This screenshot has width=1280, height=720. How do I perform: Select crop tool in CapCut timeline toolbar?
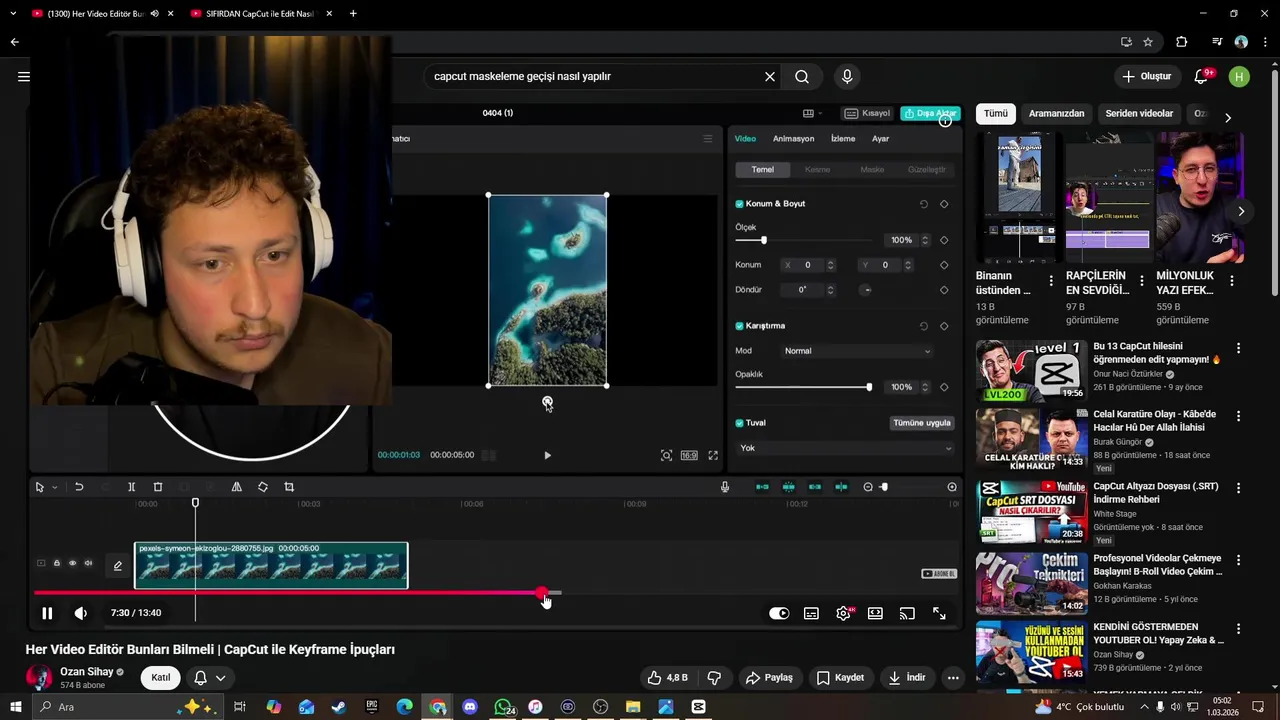pos(289,487)
